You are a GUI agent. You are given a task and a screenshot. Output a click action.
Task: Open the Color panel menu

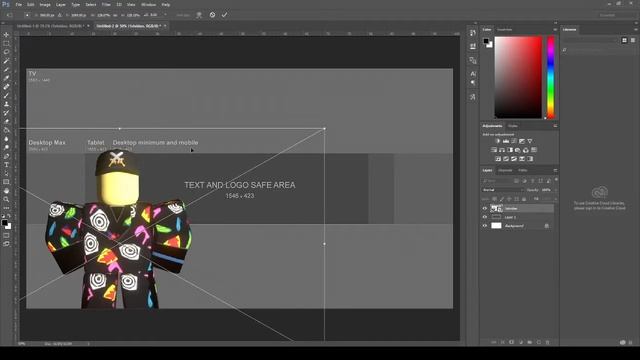click(x=555, y=29)
